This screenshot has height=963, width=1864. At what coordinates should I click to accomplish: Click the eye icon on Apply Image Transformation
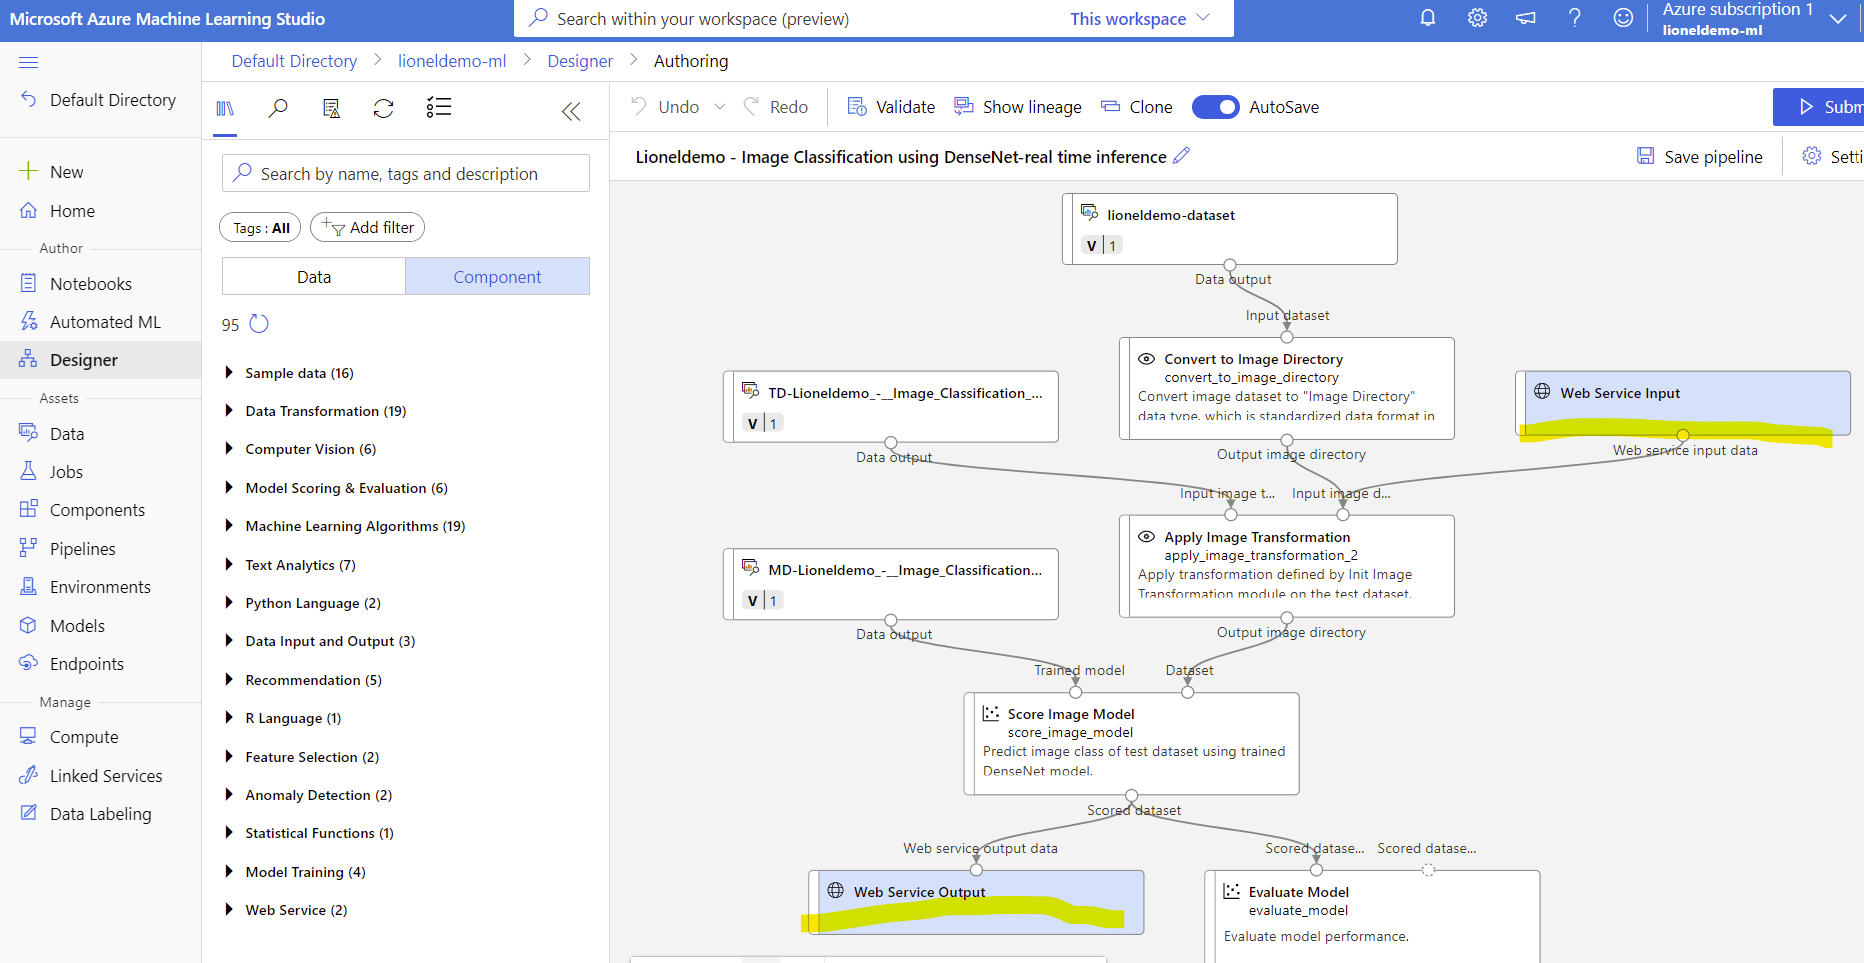click(x=1147, y=536)
